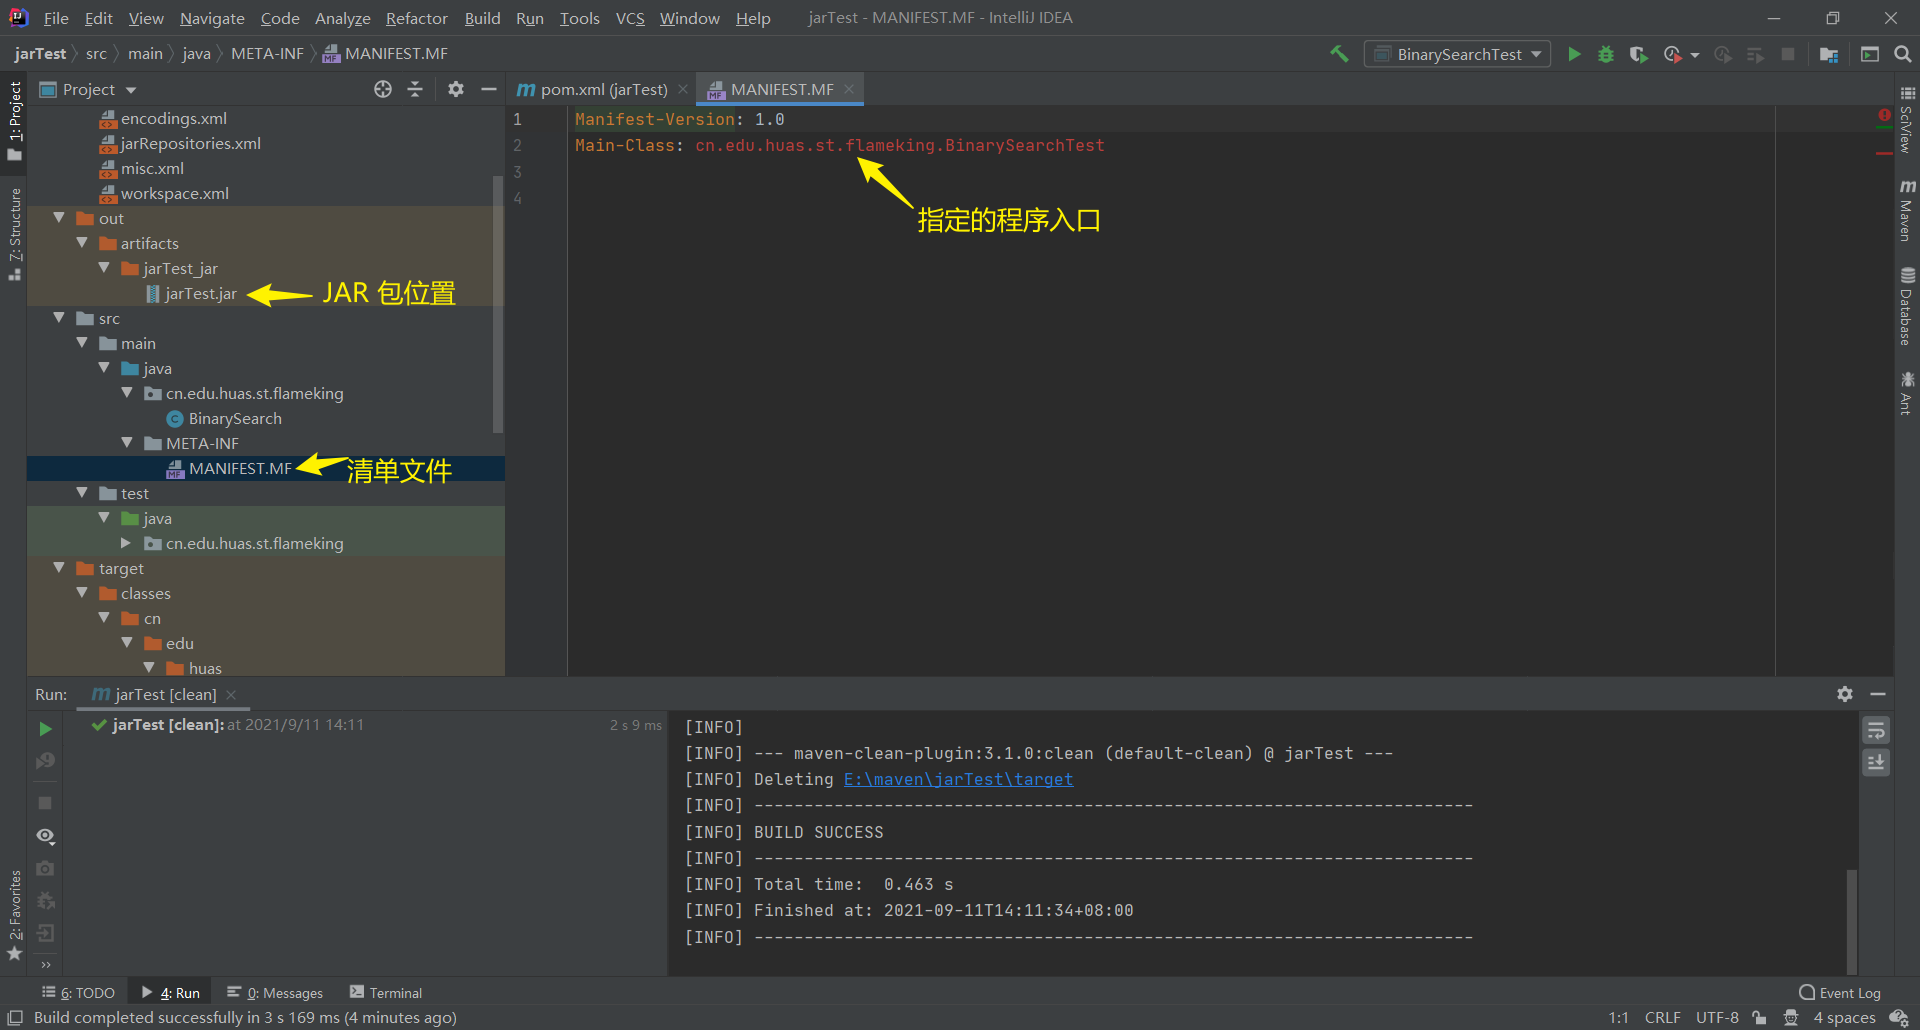Viewport: 1920px width, 1030px height.
Task: Run BinarySearchTest with green play button
Action: pos(1574,54)
